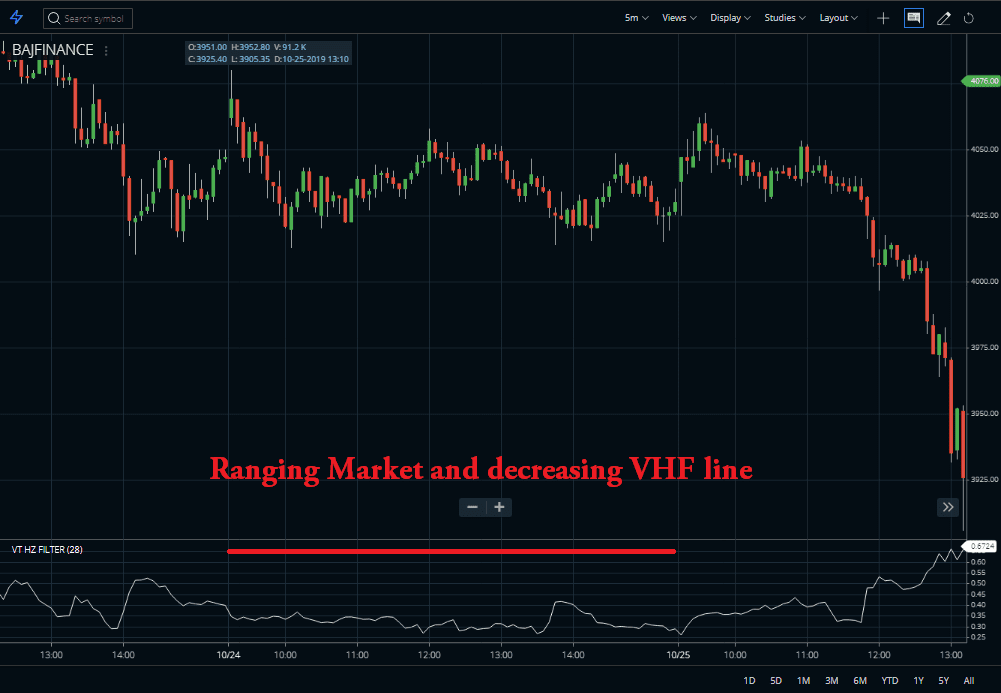Click the 0.6724 indicator value tag

tap(980, 546)
